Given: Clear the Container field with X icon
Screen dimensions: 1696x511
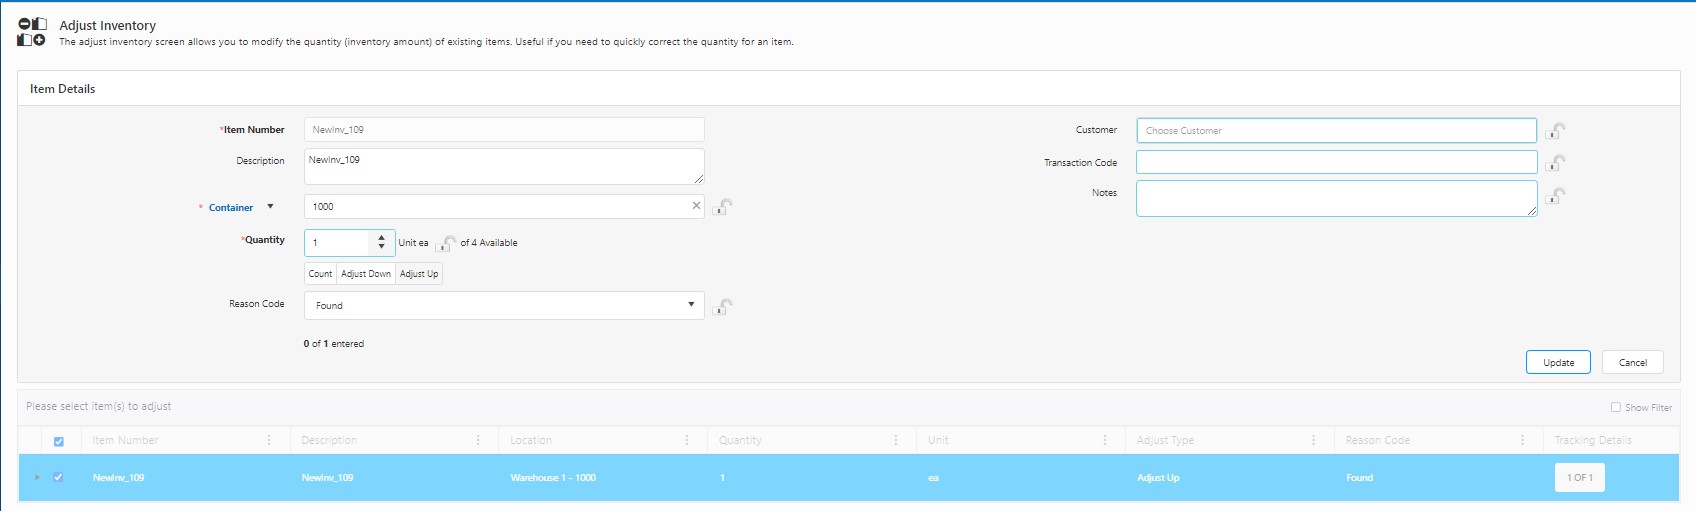Looking at the screenshot, I should 696,206.
